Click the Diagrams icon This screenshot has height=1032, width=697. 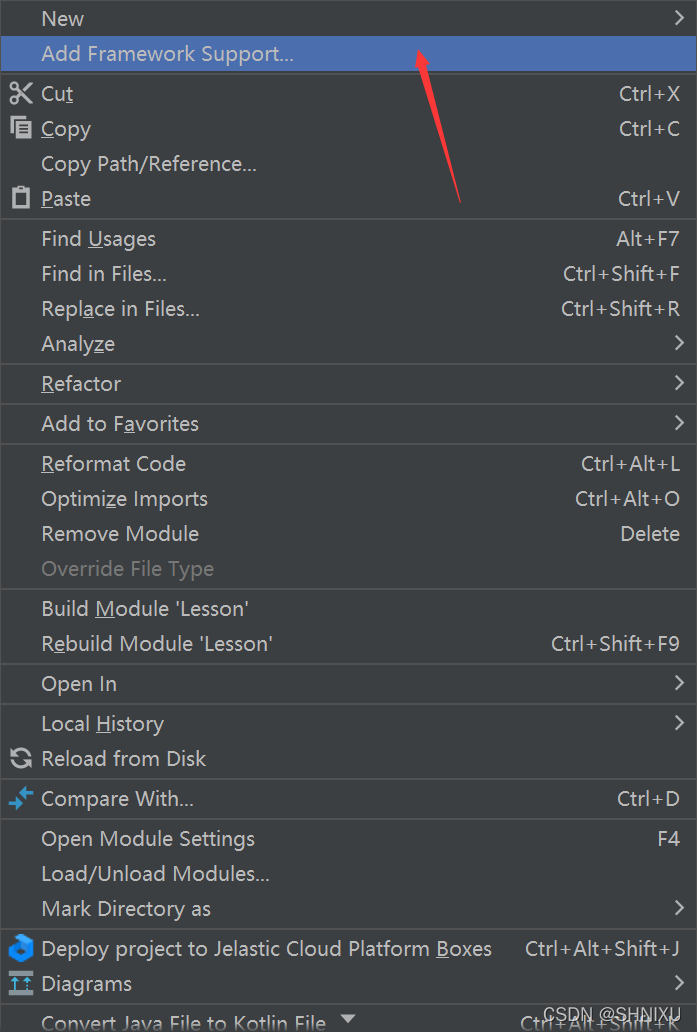pos(20,983)
